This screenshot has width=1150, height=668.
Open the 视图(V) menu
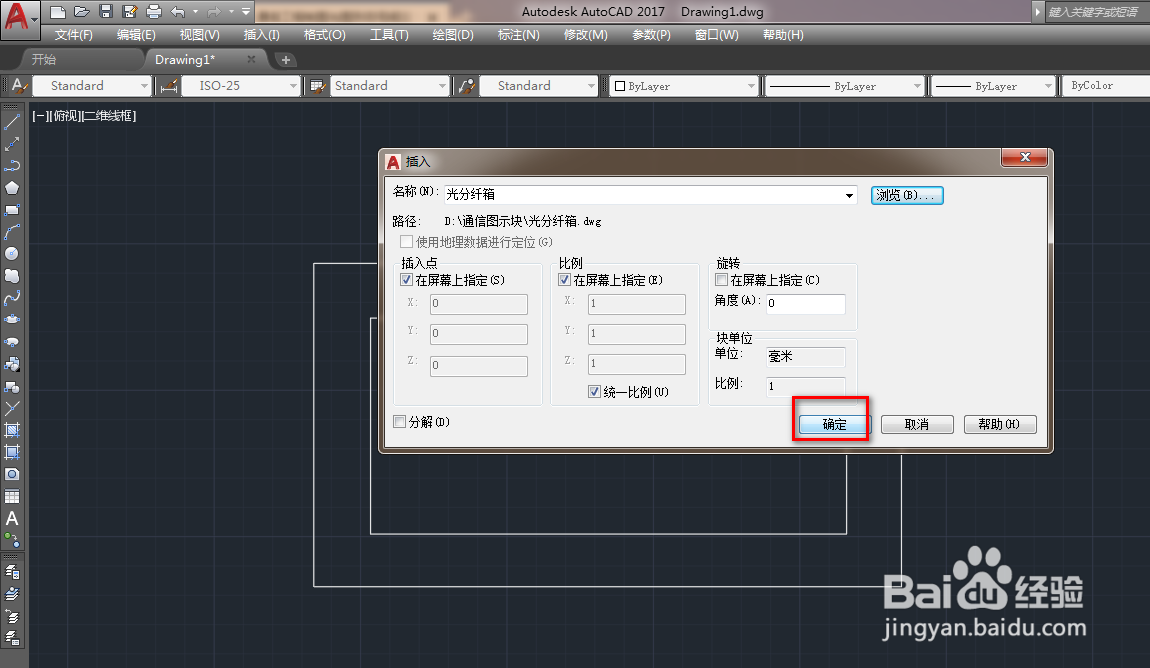(199, 34)
